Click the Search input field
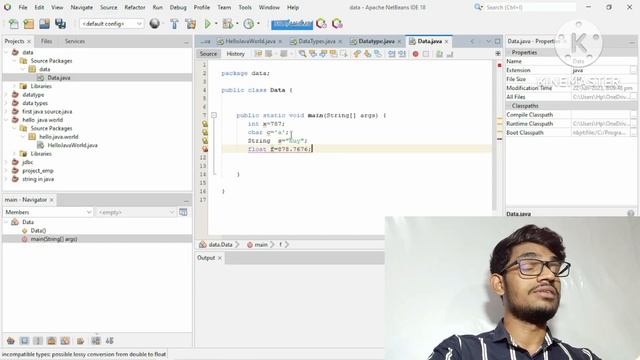Screen dimensions: 640x360 tap(530, 7)
